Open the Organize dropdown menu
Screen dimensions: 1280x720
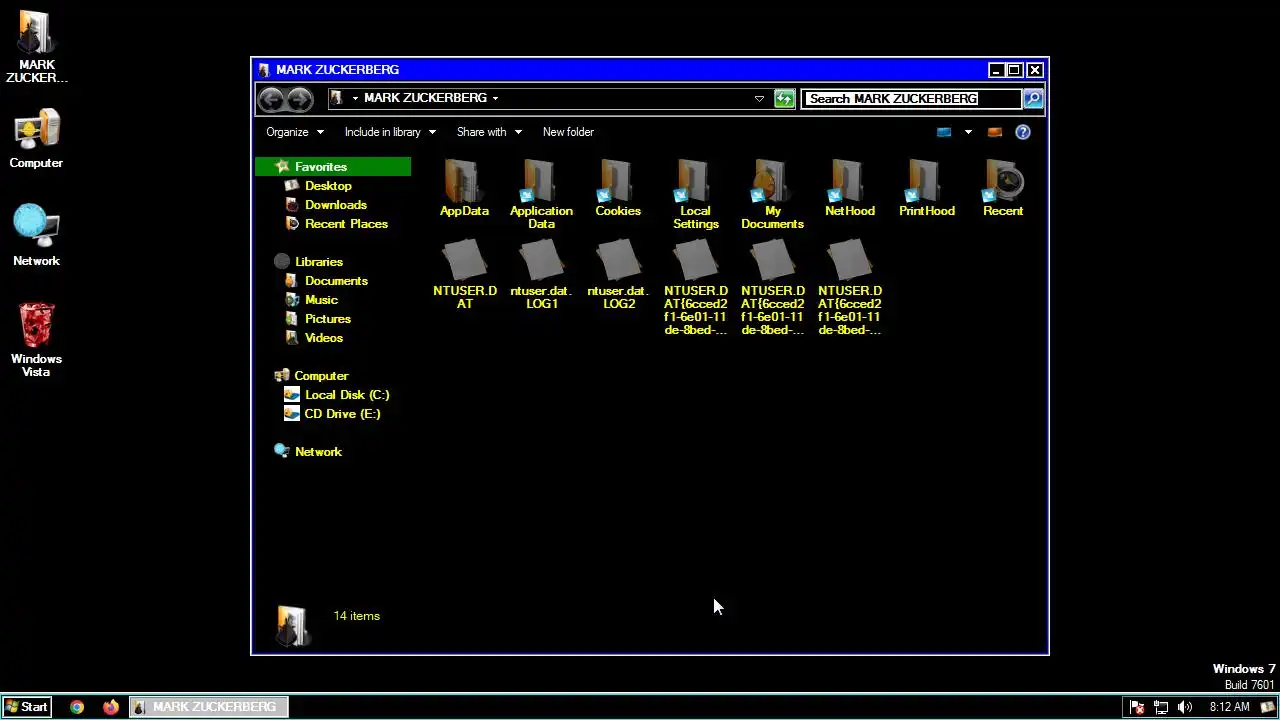[x=295, y=132]
